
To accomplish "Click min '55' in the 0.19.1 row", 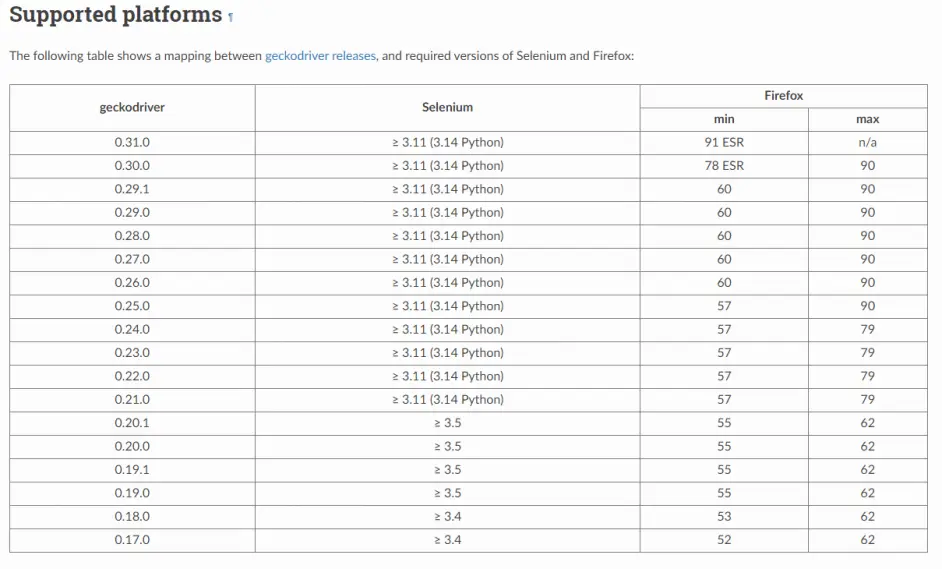I will pos(724,471).
